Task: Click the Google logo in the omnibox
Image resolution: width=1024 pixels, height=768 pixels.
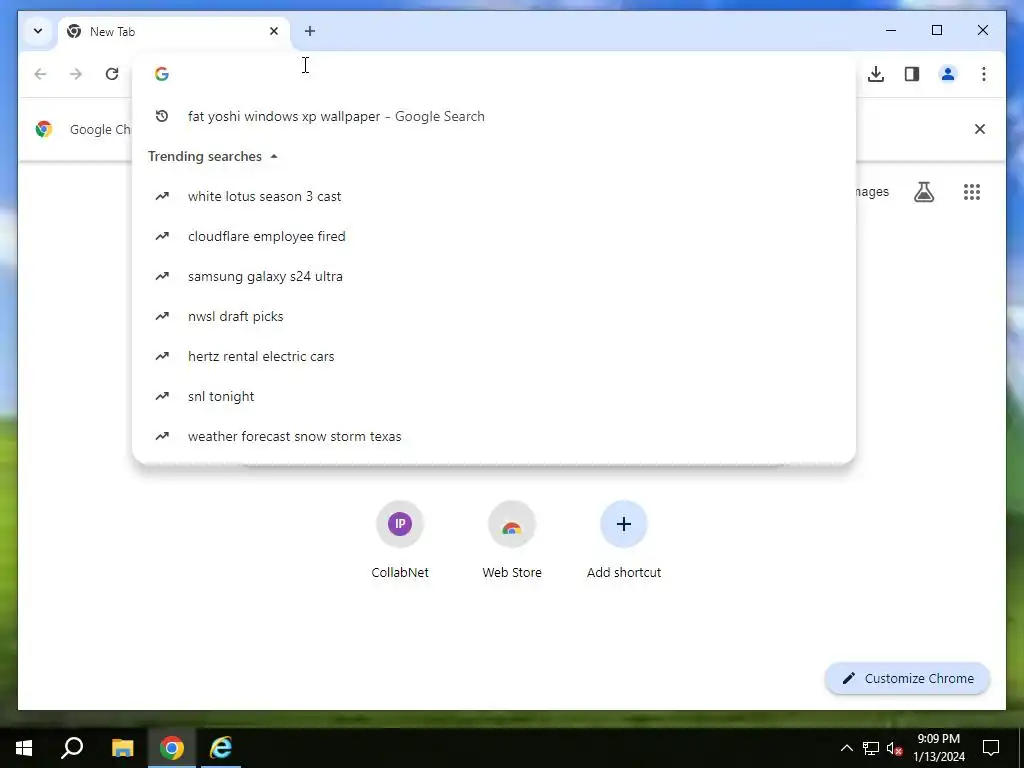Action: coord(162,74)
